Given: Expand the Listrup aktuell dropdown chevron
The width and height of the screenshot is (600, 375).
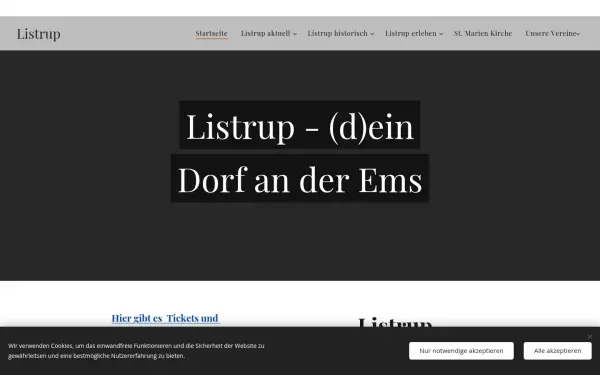Looking at the screenshot, I should click(295, 34).
